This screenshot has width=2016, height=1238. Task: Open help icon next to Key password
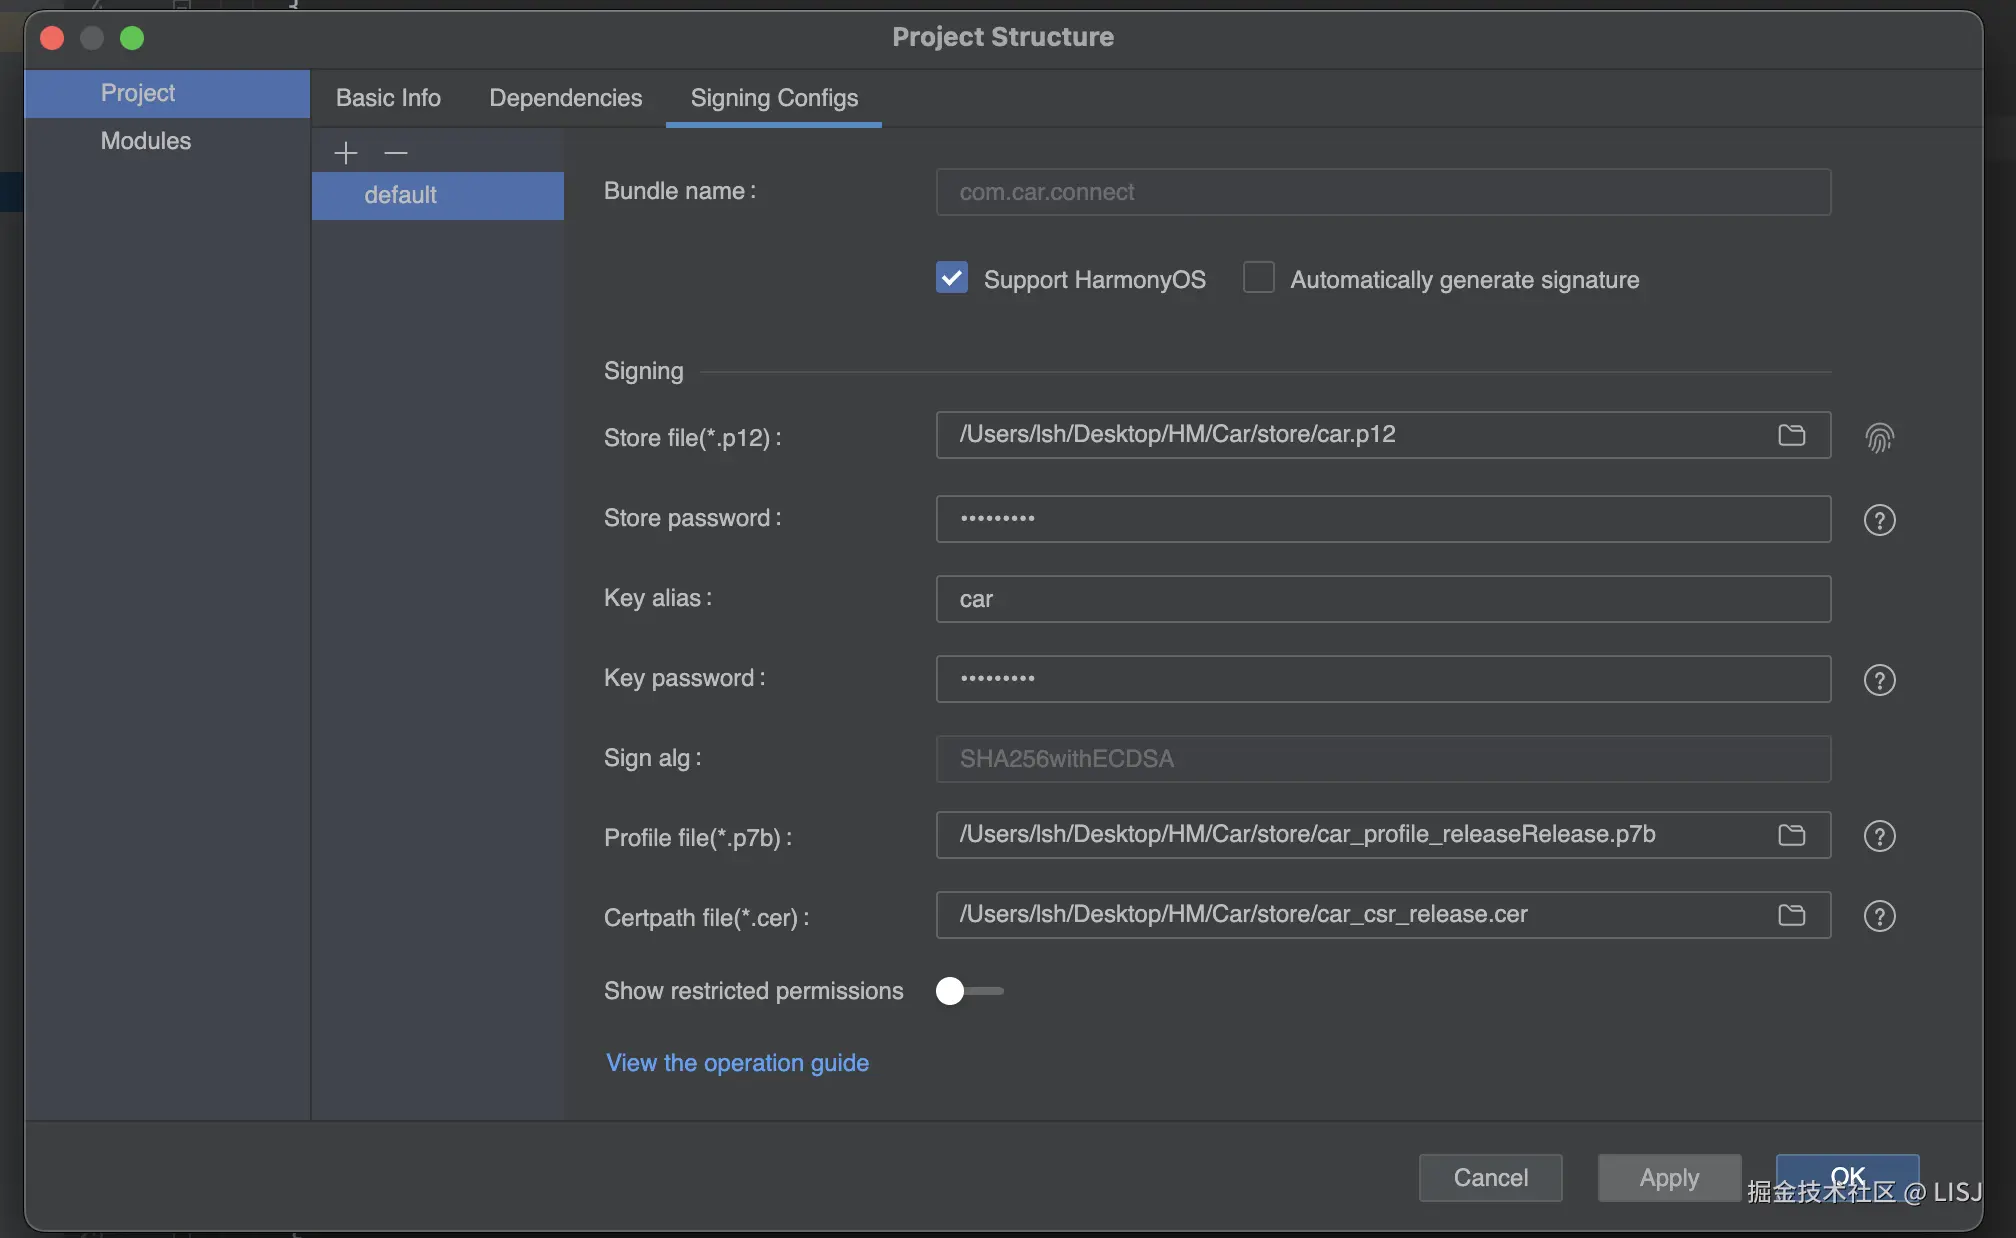[x=1879, y=680]
